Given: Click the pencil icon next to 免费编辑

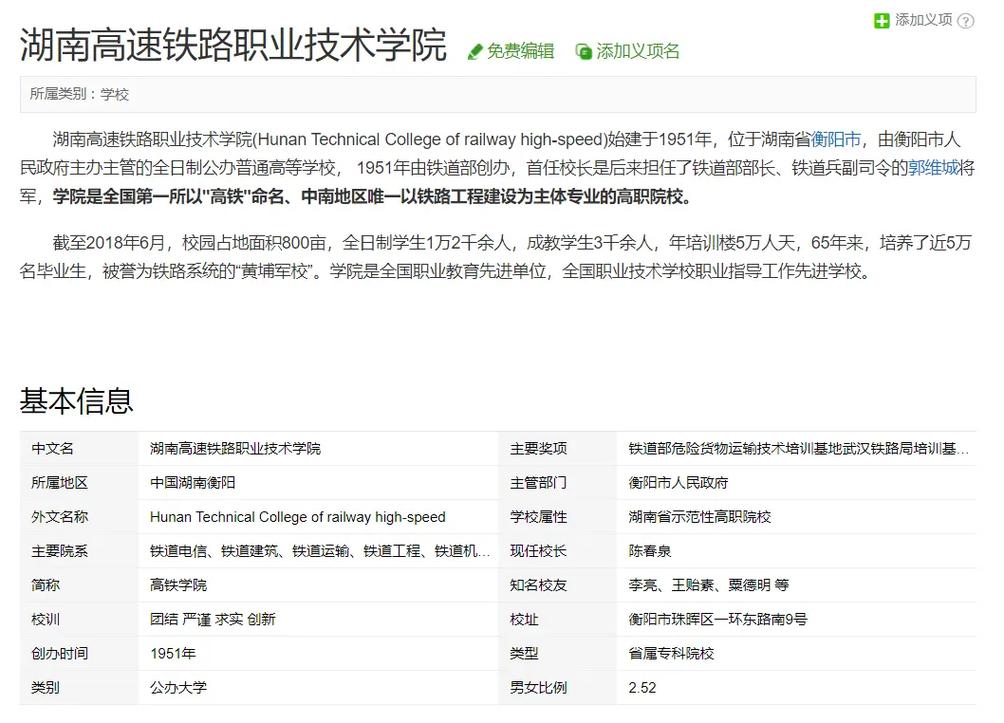Looking at the screenshot, I should 475,52.
